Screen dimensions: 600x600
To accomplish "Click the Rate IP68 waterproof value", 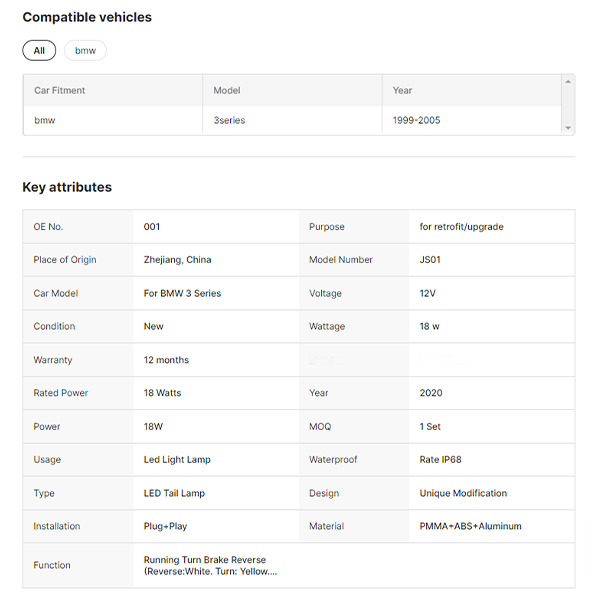I will pos(440,460).
